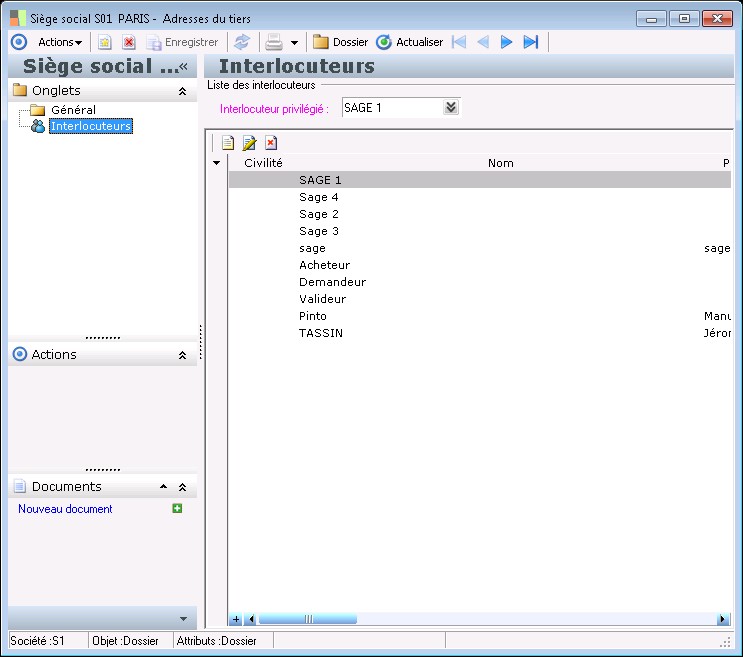The width and height of the screenshot is (743, 657).
Task: Open Interlocuteur privilégié combo box
Action: (x=451, y=107)
